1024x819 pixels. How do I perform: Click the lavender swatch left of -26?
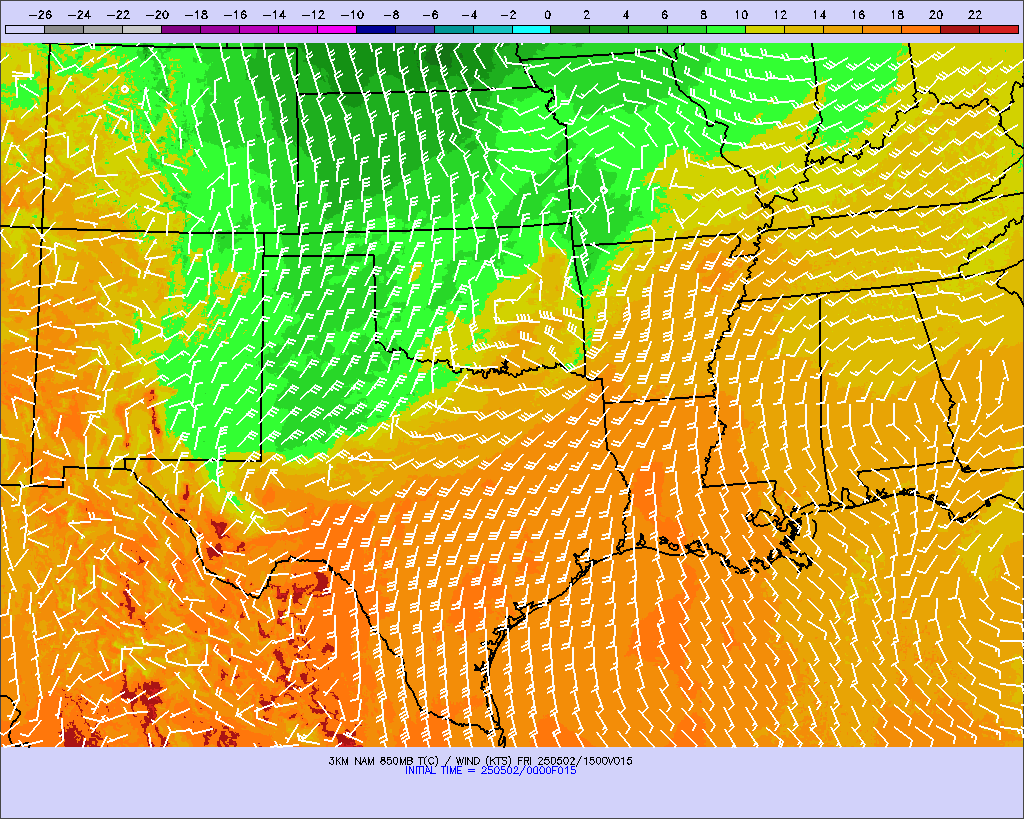(x=25, y=29)
